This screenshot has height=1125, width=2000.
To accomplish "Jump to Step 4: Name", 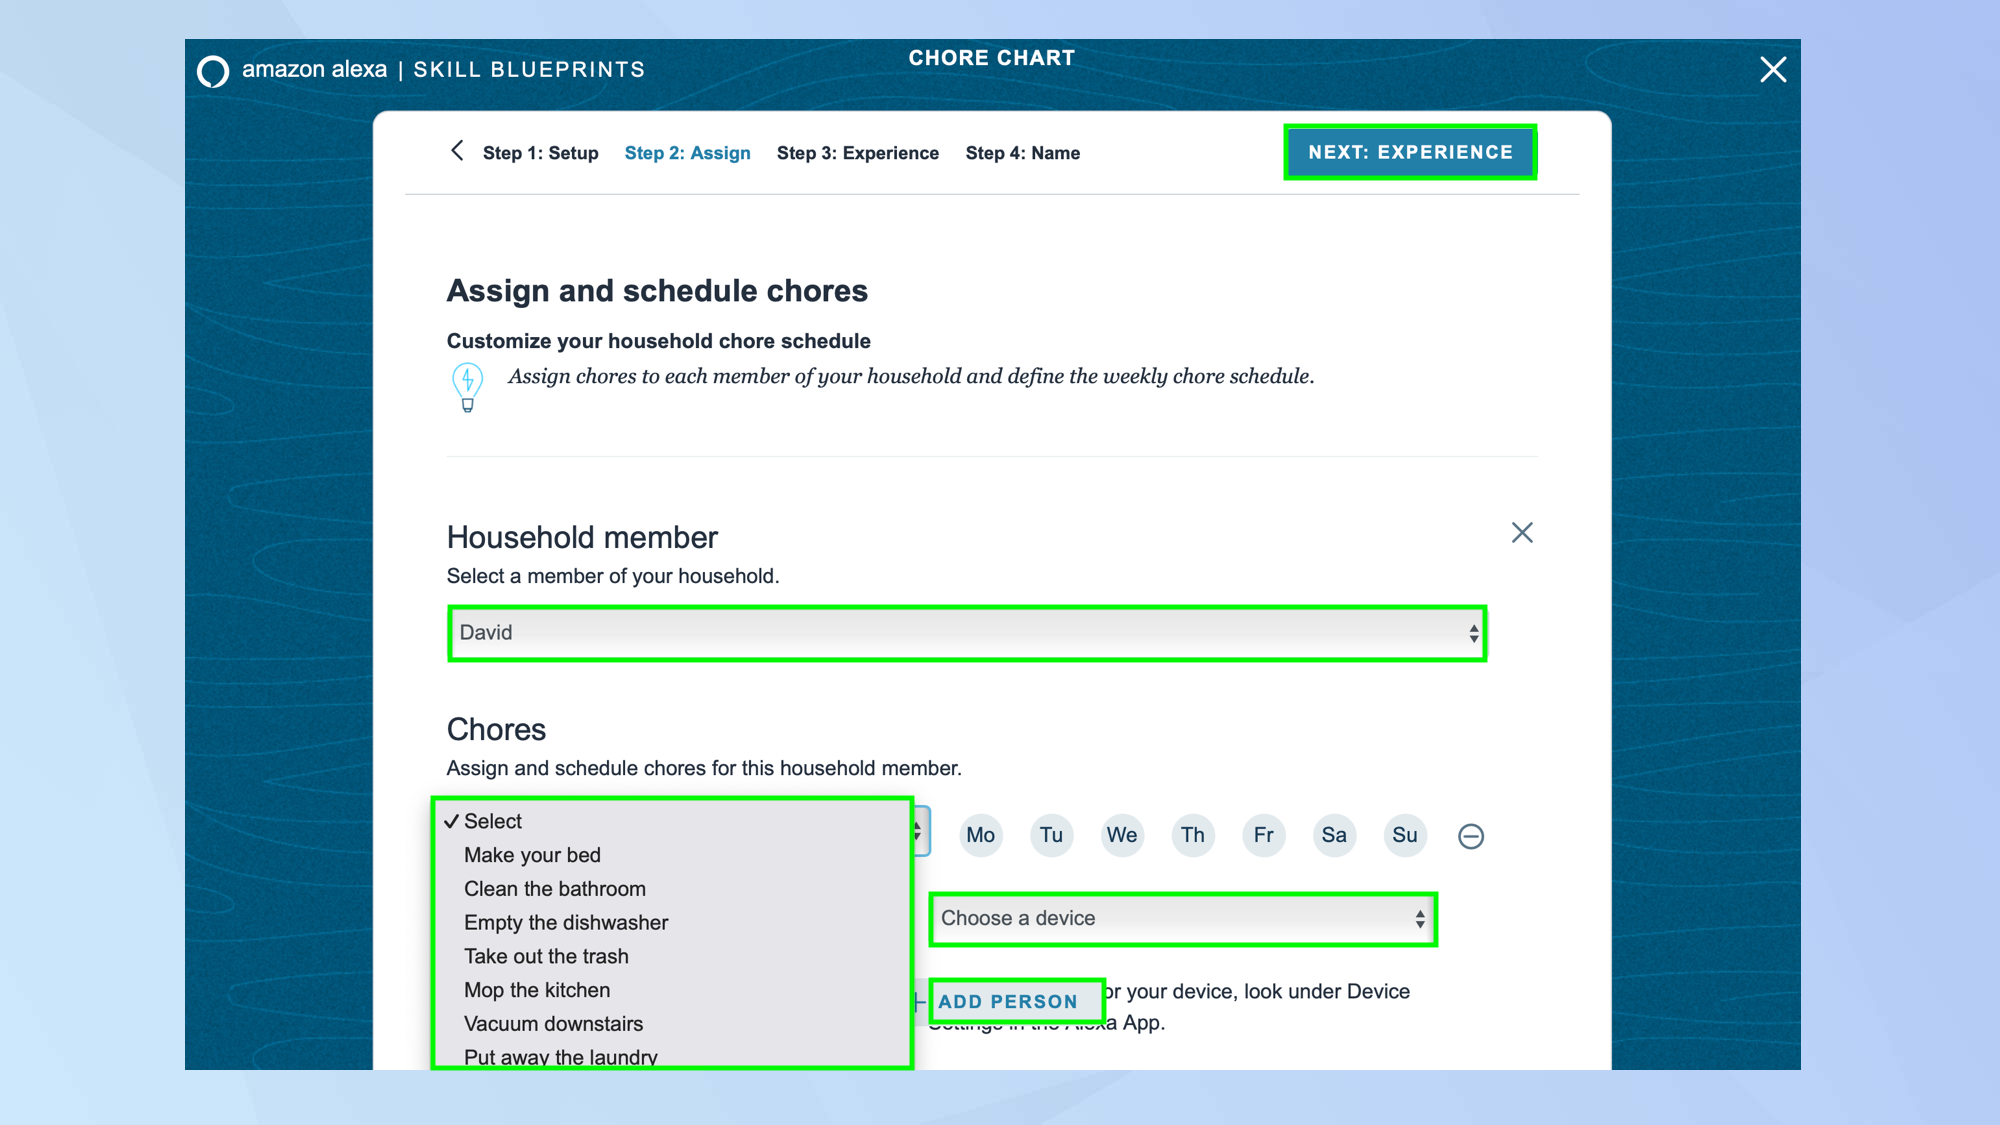I will [x=1022, y=153].
